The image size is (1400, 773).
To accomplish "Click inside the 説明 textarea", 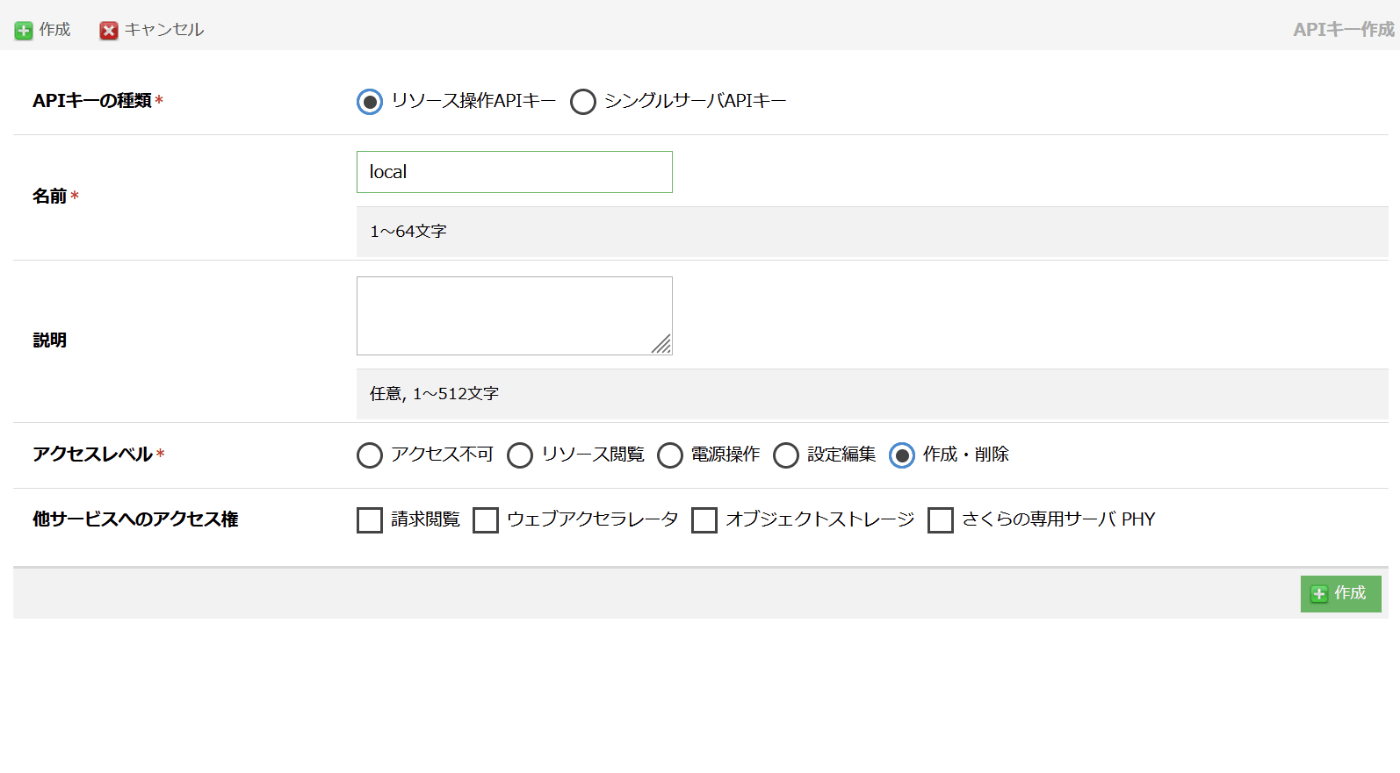I will [515, 316].
